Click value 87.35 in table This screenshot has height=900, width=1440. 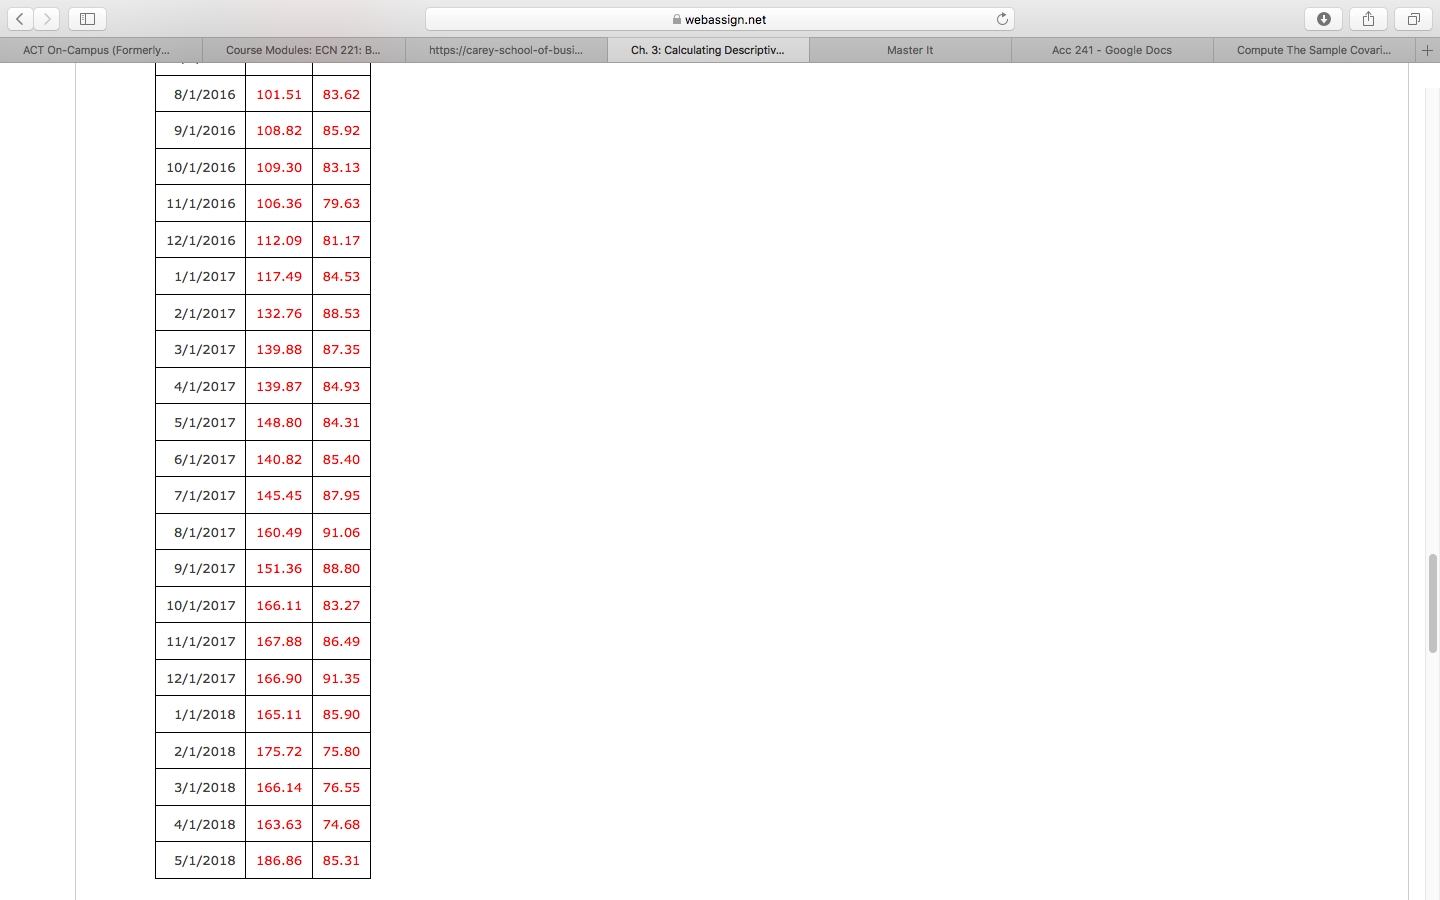tap(341, 349)
